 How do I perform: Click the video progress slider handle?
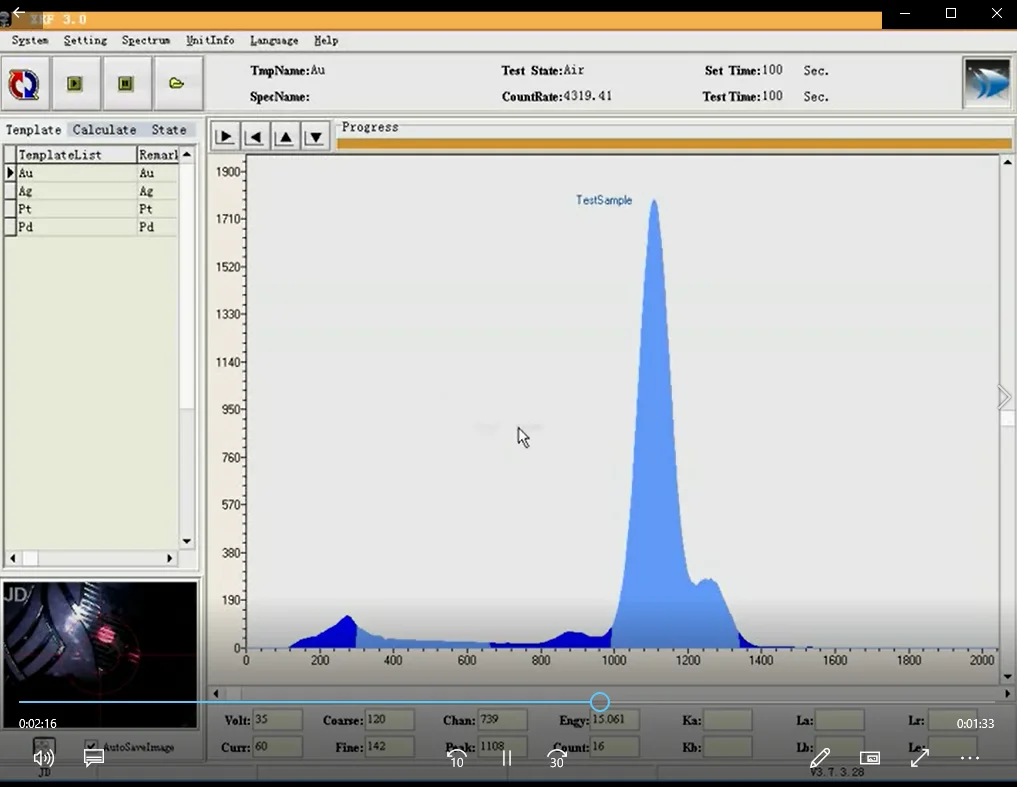(599, 702)
